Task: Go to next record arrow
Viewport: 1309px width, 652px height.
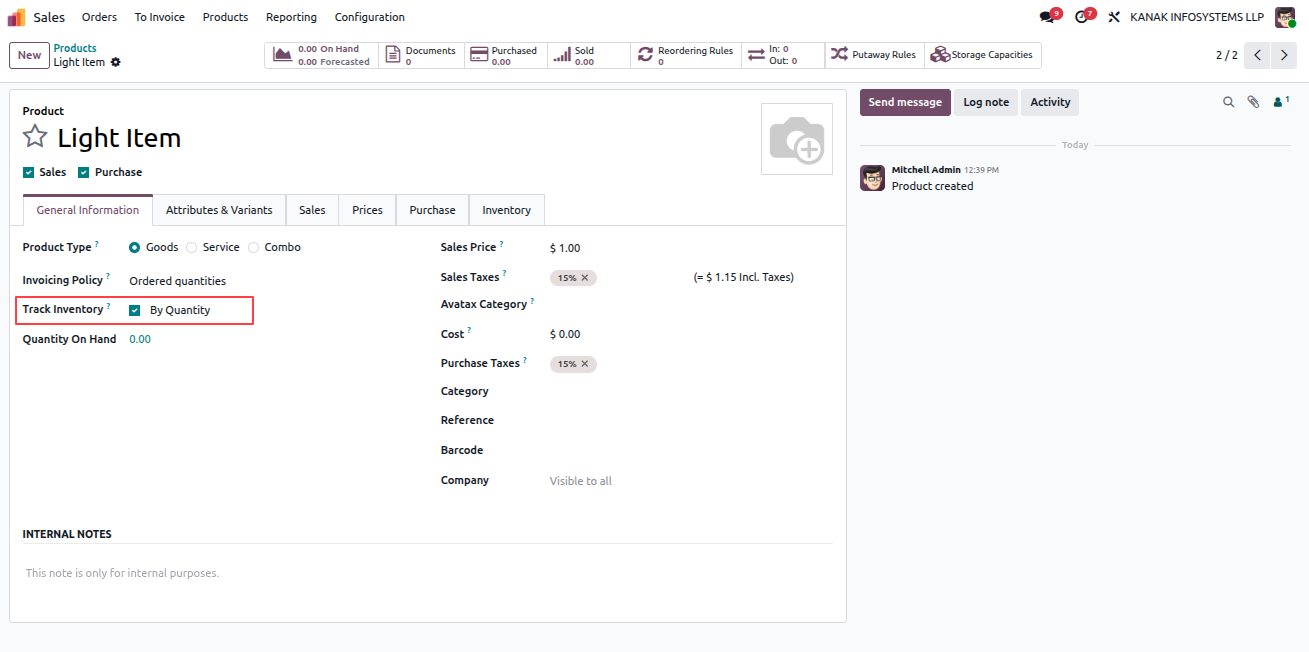Action: [1284, 55]
